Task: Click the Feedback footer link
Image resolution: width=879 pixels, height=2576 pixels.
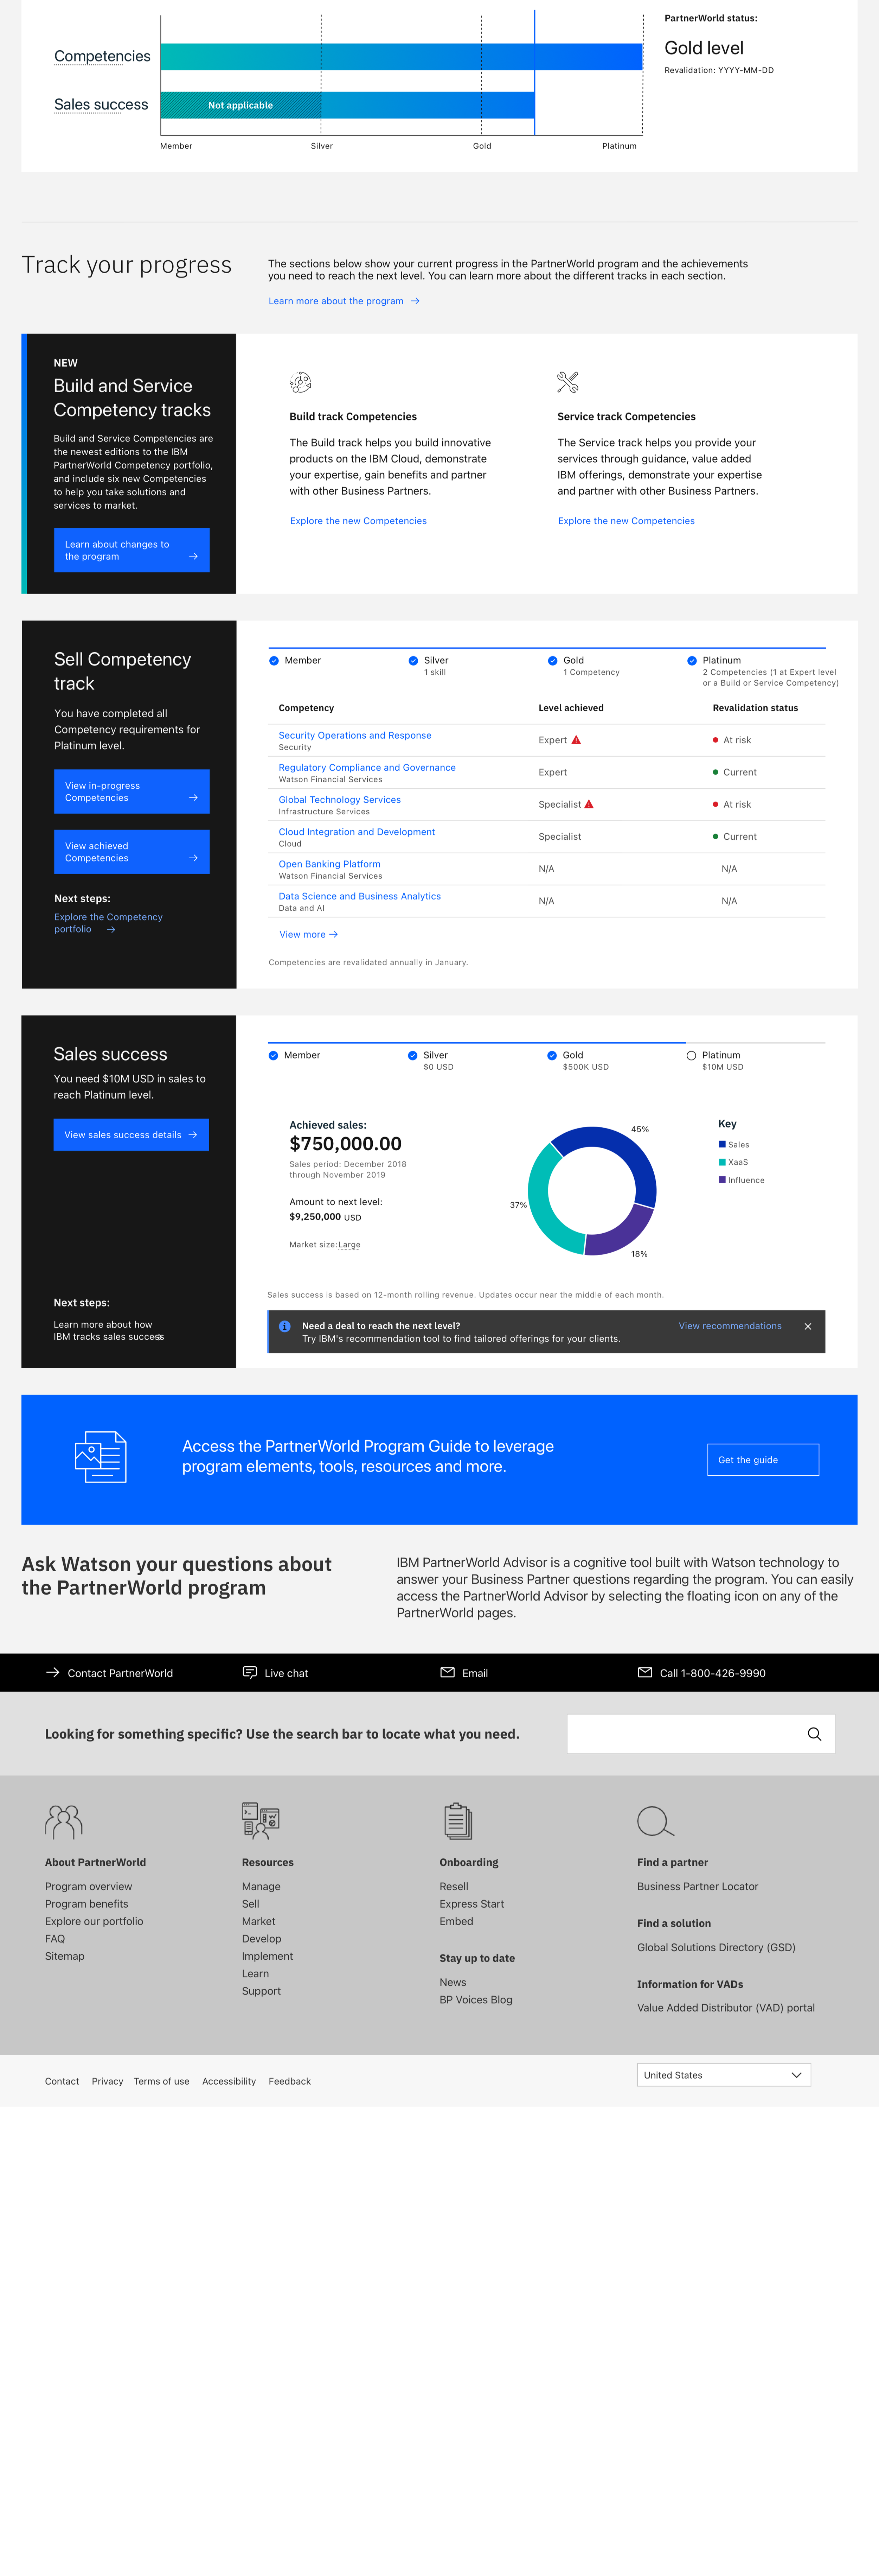Action: [x=290, y=2081]
